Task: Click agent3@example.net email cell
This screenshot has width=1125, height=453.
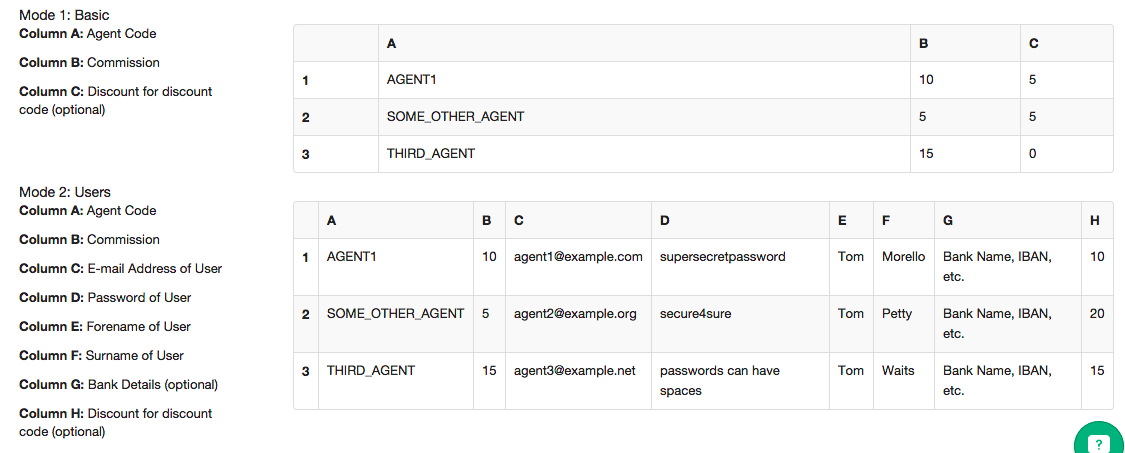Action: (578, 380)
